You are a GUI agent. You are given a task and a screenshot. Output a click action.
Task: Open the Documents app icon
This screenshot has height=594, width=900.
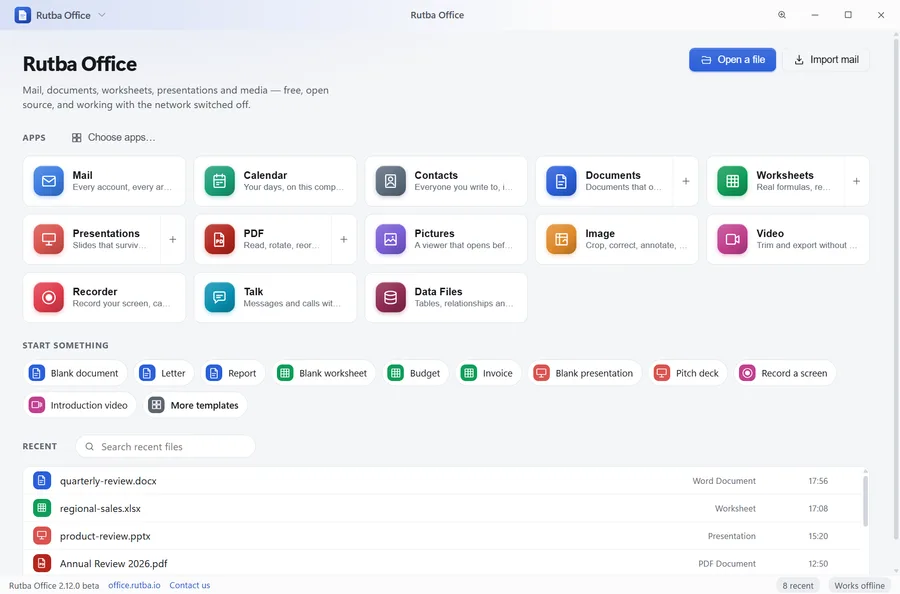point(561,181)
